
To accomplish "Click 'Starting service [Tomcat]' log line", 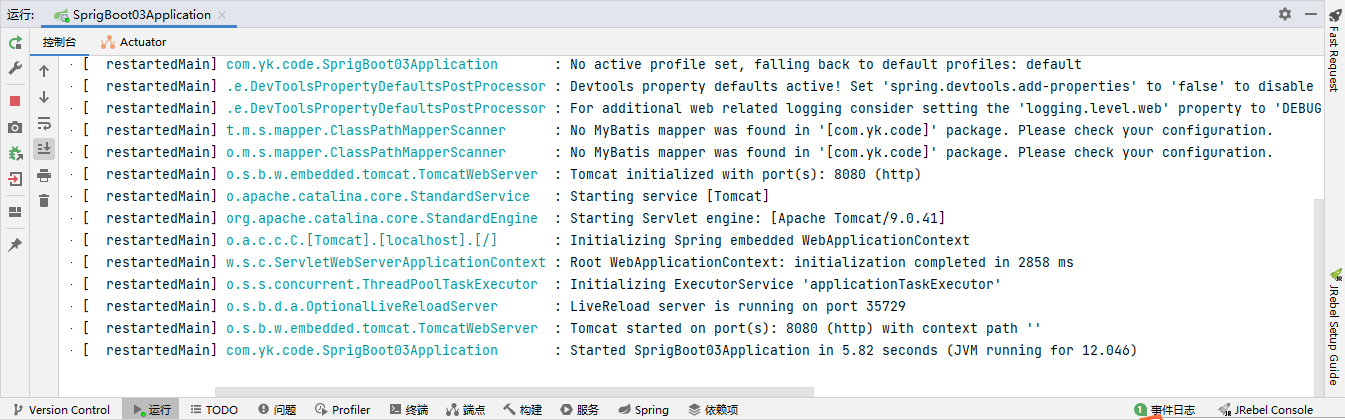I will click(670, 196).
